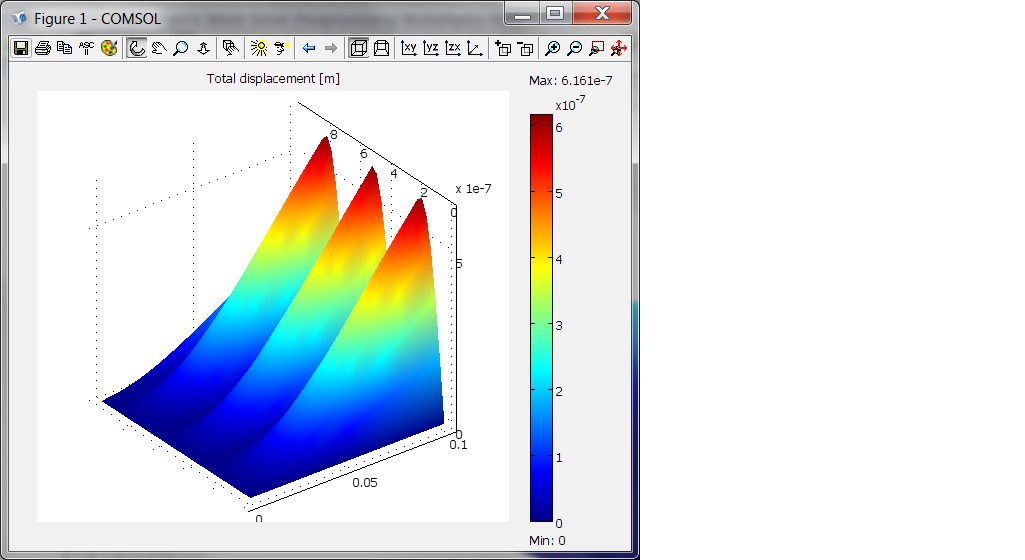Image resolution: width=1025 pixels, height=560 pixels.
Task: Click the 0.1 axis tick label
Action: click(458, 444)
